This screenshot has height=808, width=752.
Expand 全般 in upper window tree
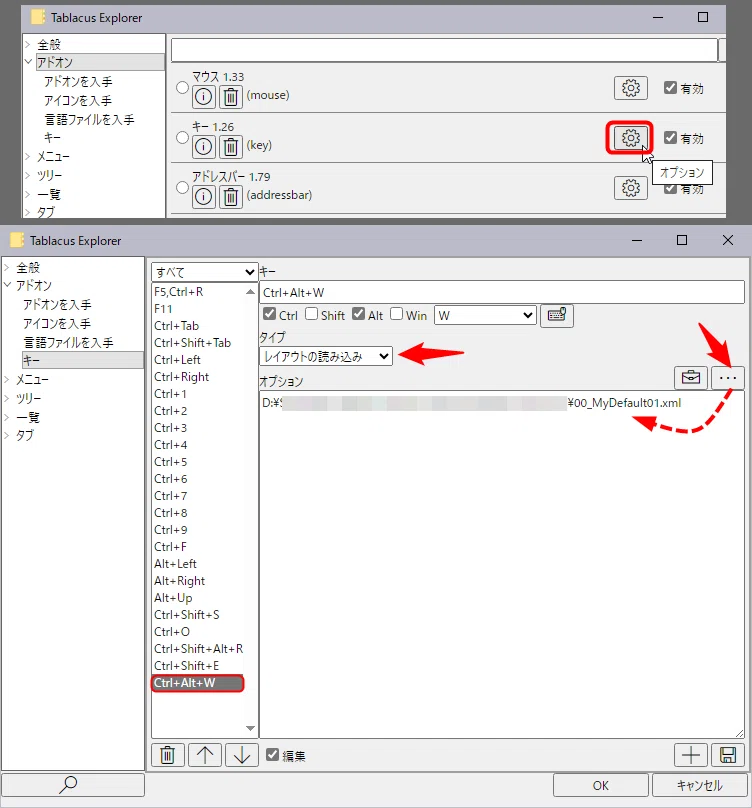coord(28,44)
